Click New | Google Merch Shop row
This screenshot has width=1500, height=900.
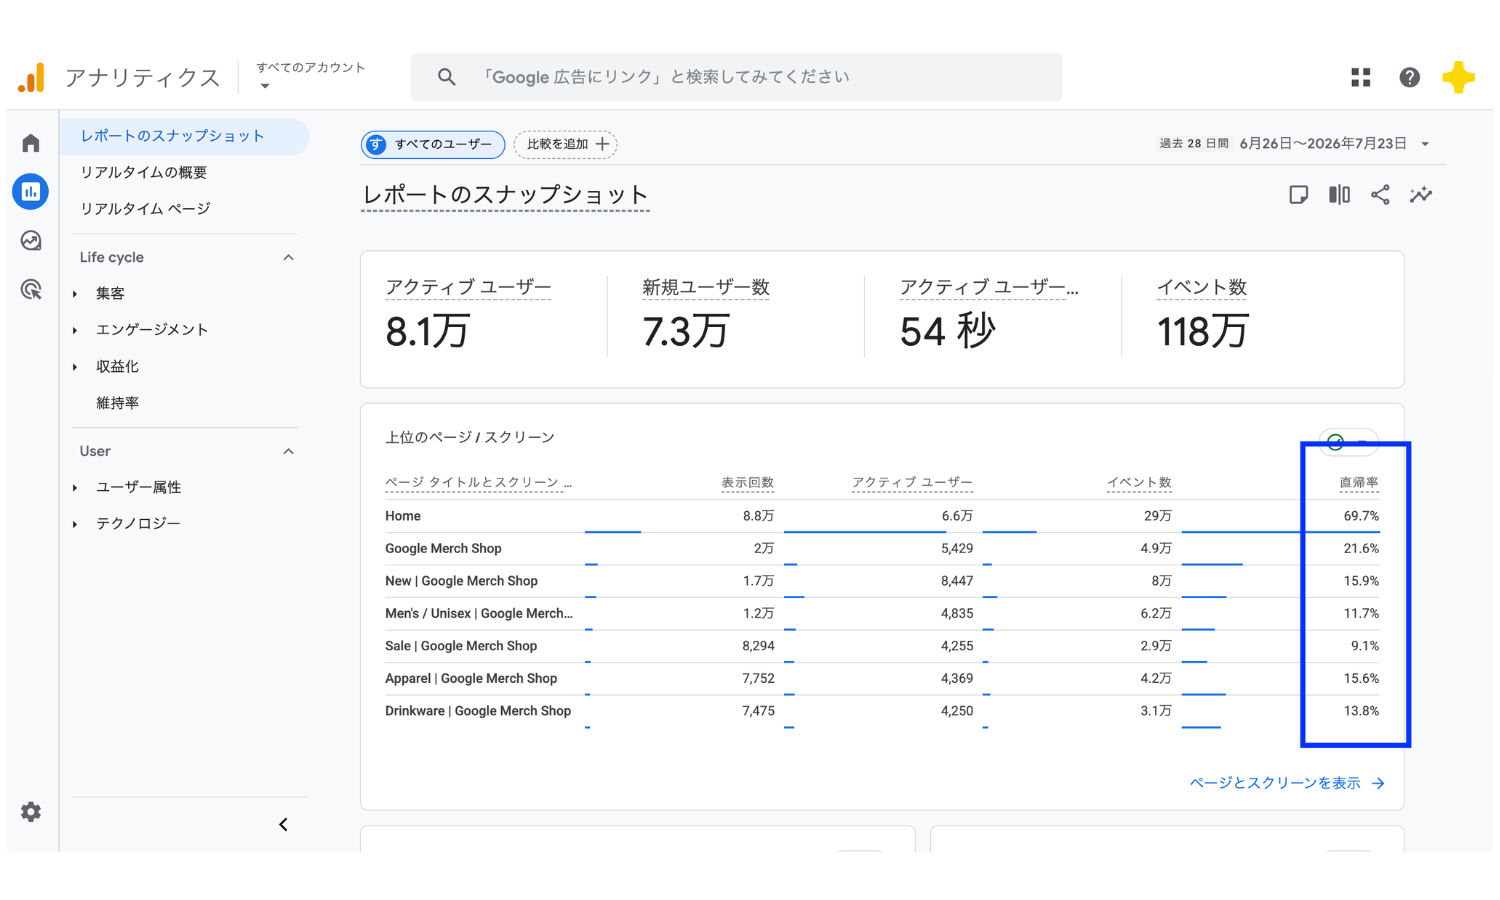(461, 581)
